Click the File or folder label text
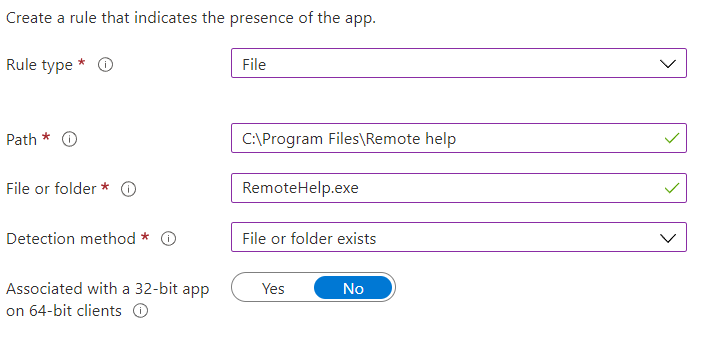Image resolution: width=704 pixels, height=362 pixels. [51, 189]
